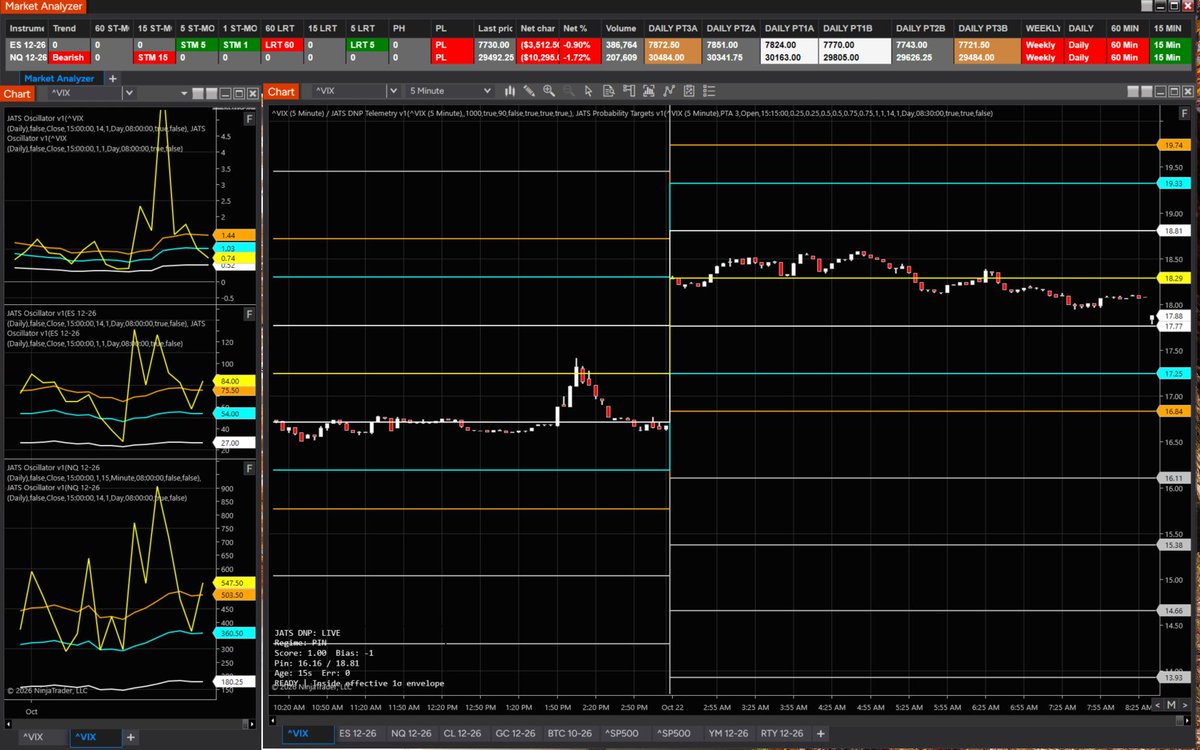The width and height of the screenshot is (1200, 750).
Task: Choose the cursor pointer tool
Action: (588, 91)
